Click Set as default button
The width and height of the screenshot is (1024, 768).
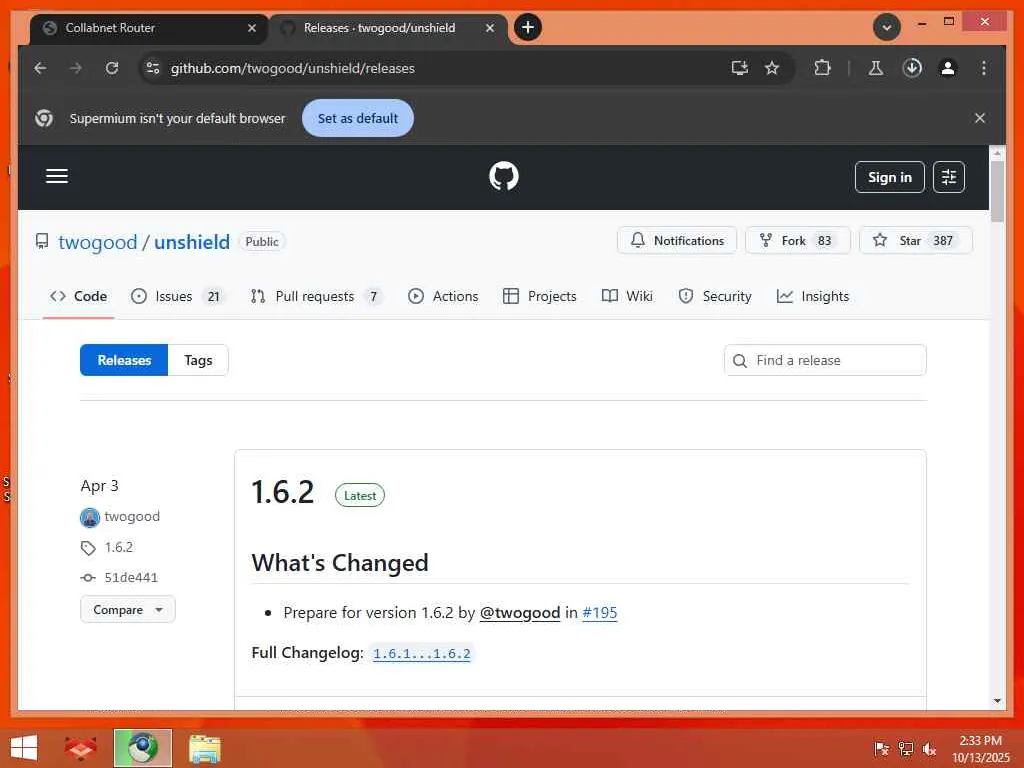click(x=358, y=118)
